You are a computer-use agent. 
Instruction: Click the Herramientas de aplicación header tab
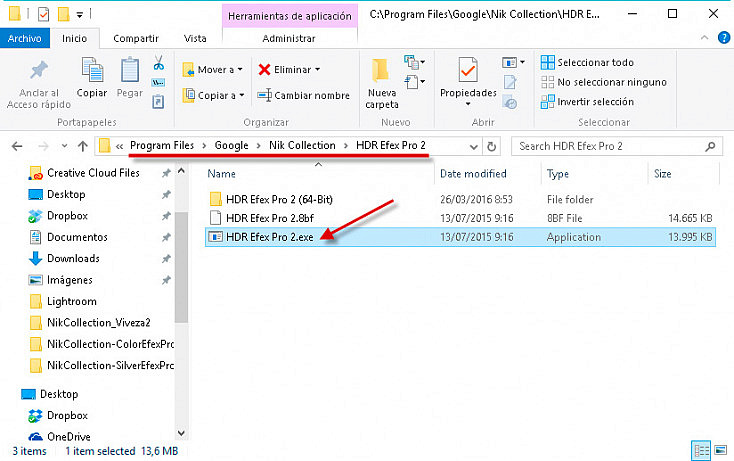coord(290,16)
